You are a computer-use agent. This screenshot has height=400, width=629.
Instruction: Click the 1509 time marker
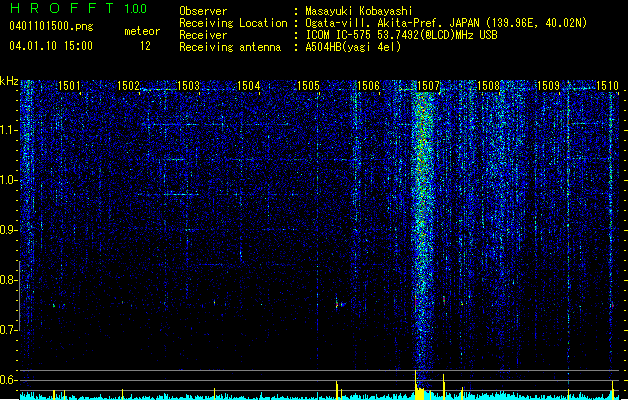[x=548, y=85]
